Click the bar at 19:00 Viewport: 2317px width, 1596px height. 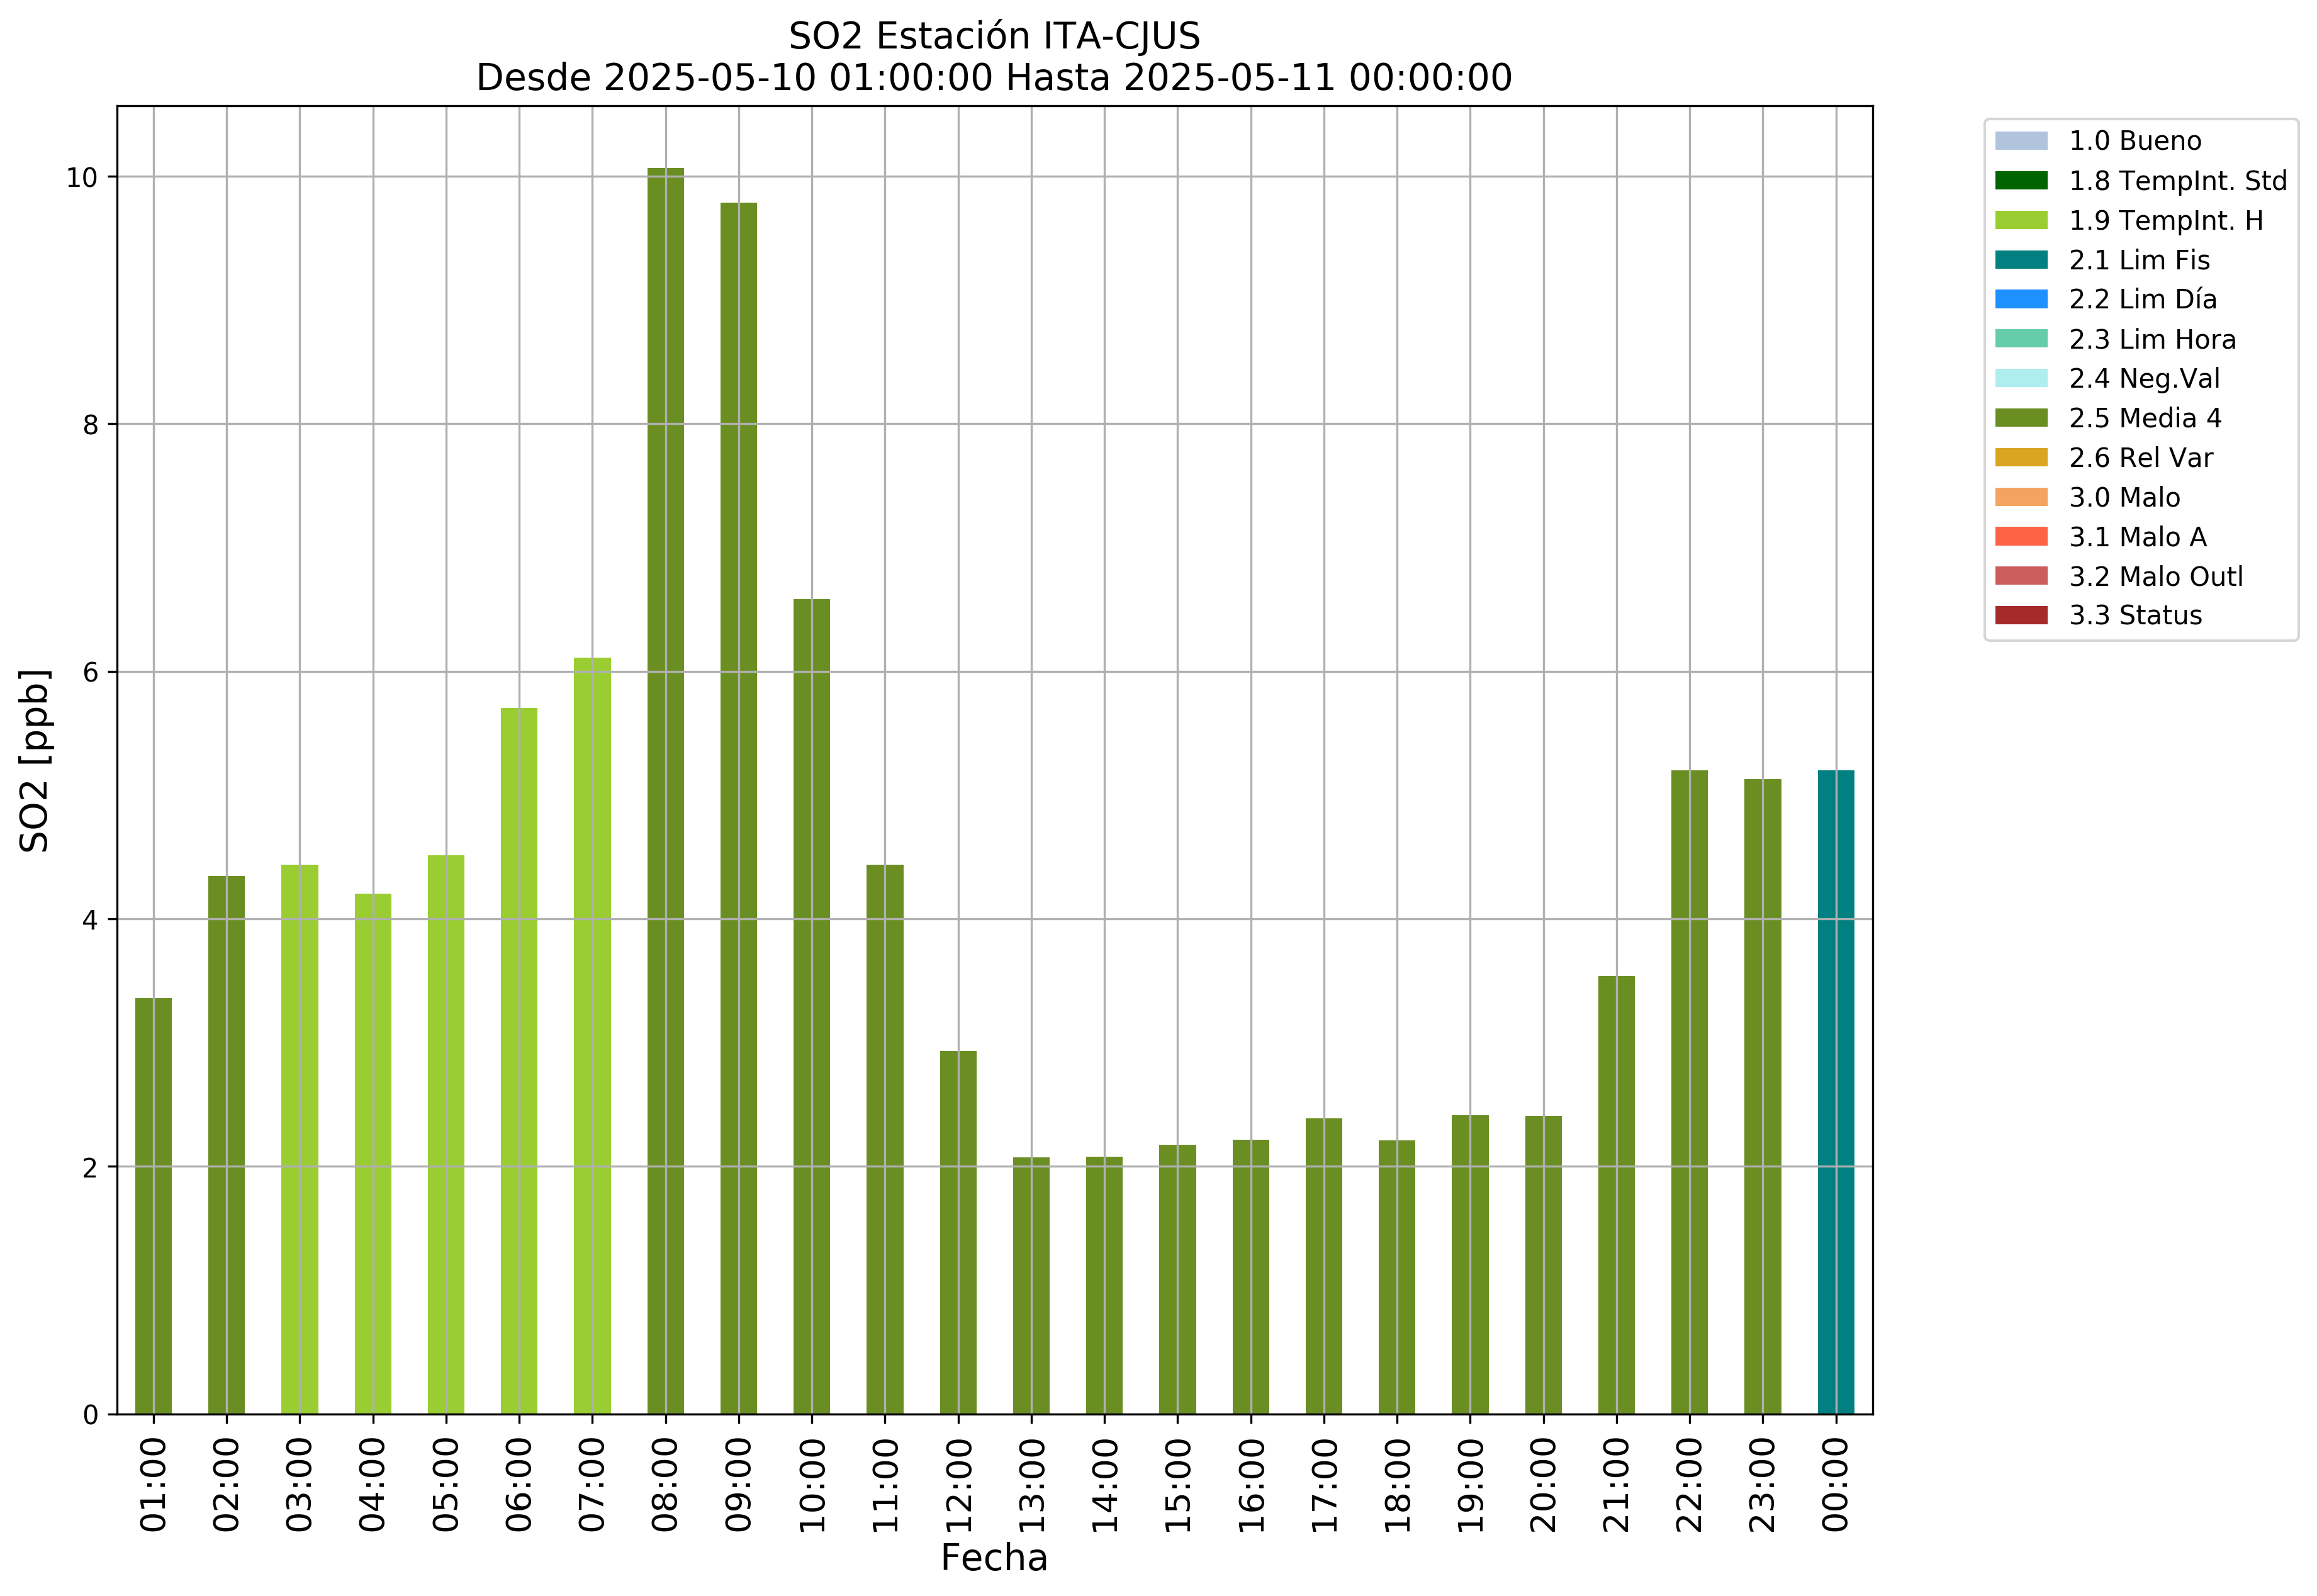[1470, 1264]
